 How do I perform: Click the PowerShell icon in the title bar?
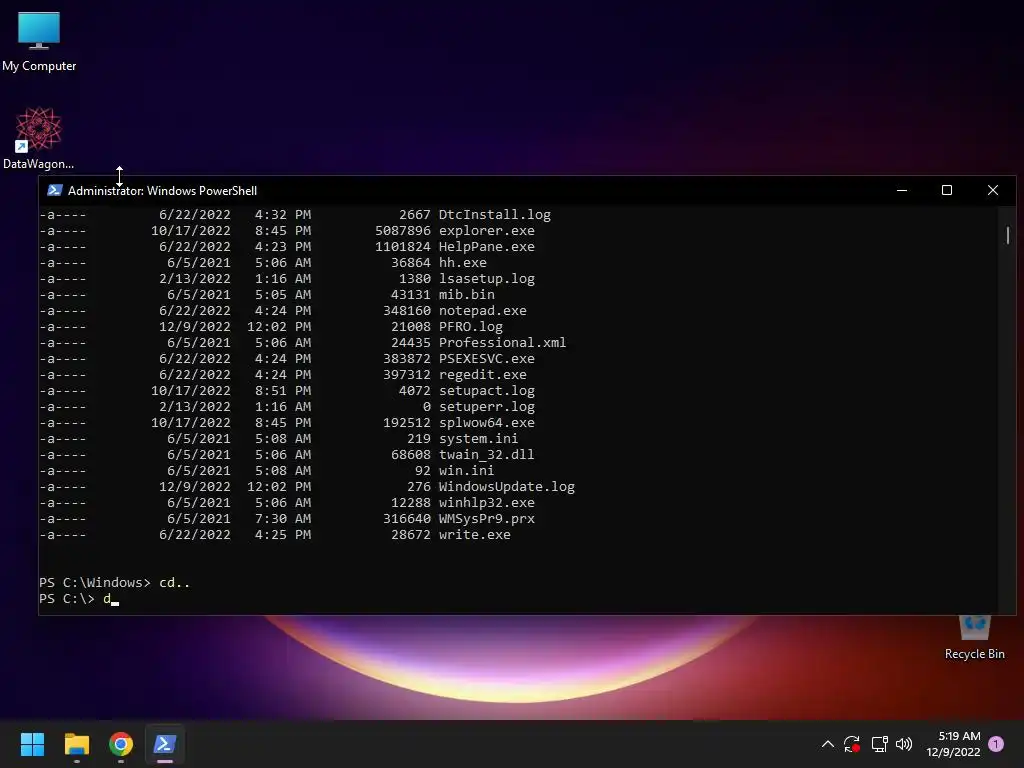coord(55,190)
